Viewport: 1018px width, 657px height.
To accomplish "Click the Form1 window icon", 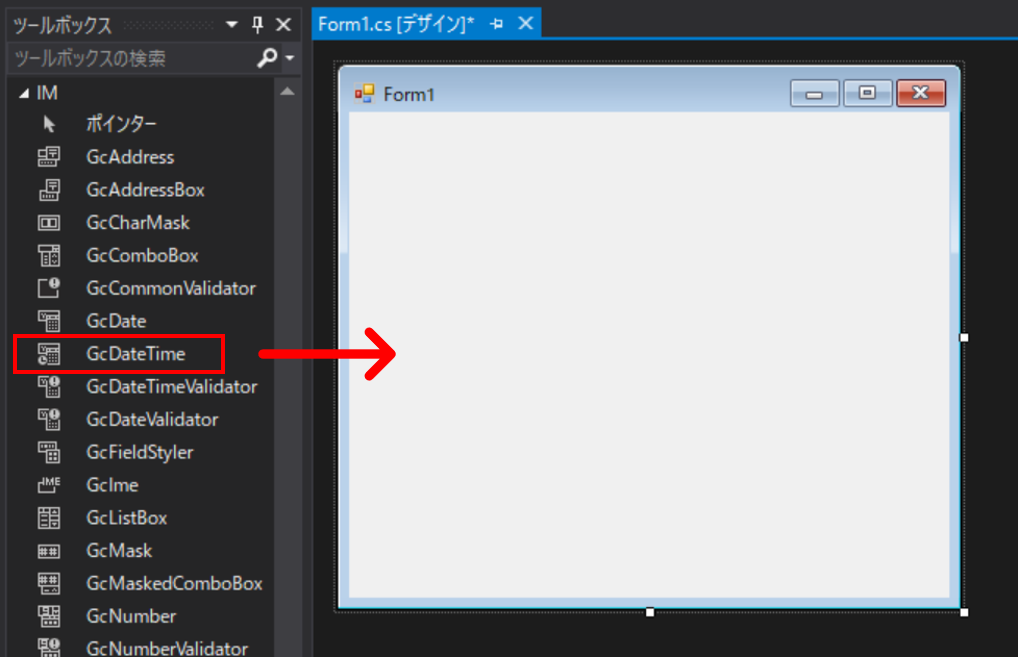I will 364,93.
